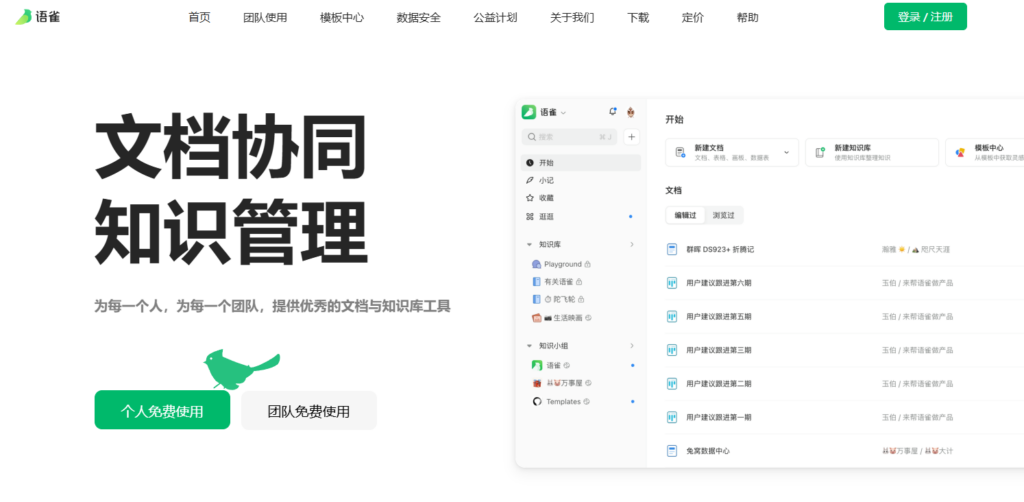Open the 语雀 workspace switcher chevron in preview
The width and height of the screenshot is (1024, 502).
tap(564, 113)
